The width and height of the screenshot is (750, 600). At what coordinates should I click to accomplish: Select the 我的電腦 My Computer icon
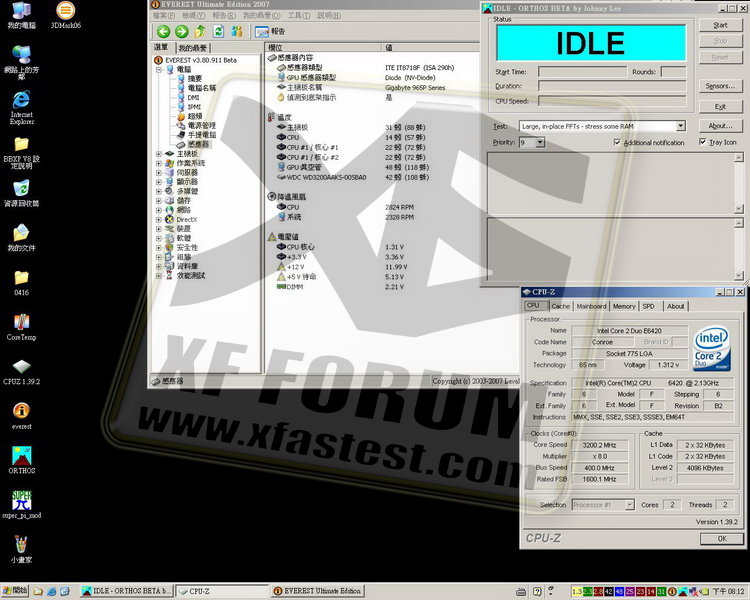click(x=22, y=15)
